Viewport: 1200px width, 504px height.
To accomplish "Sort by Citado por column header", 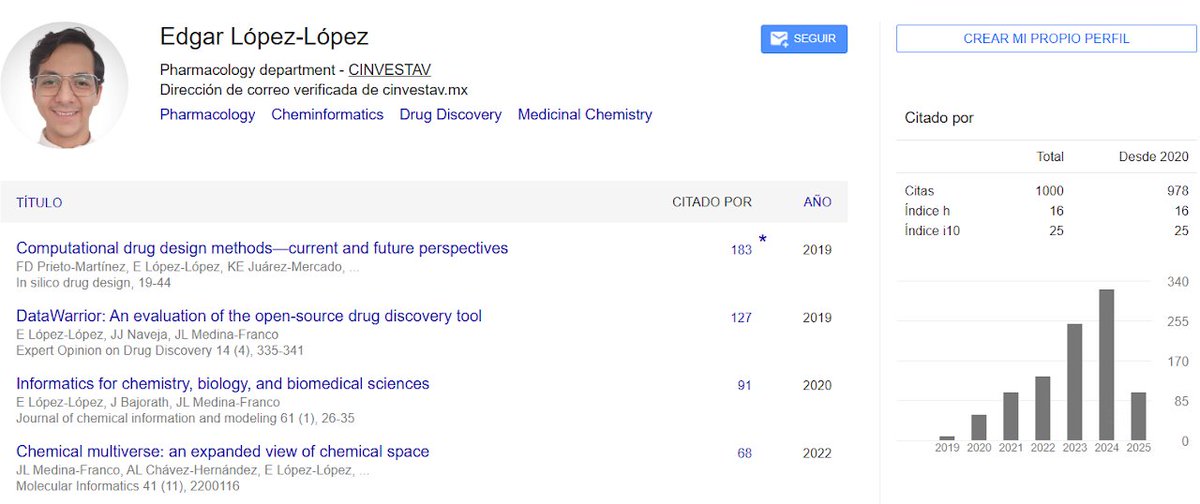I will point(711,202).
